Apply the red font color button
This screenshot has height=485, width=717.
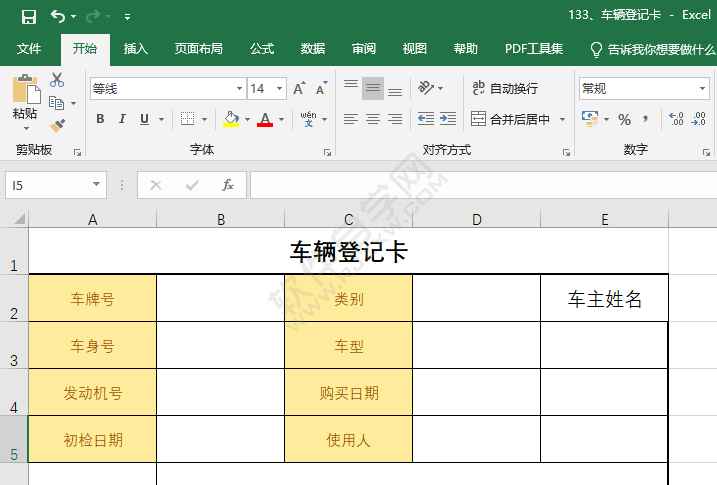tap(265, 119)
